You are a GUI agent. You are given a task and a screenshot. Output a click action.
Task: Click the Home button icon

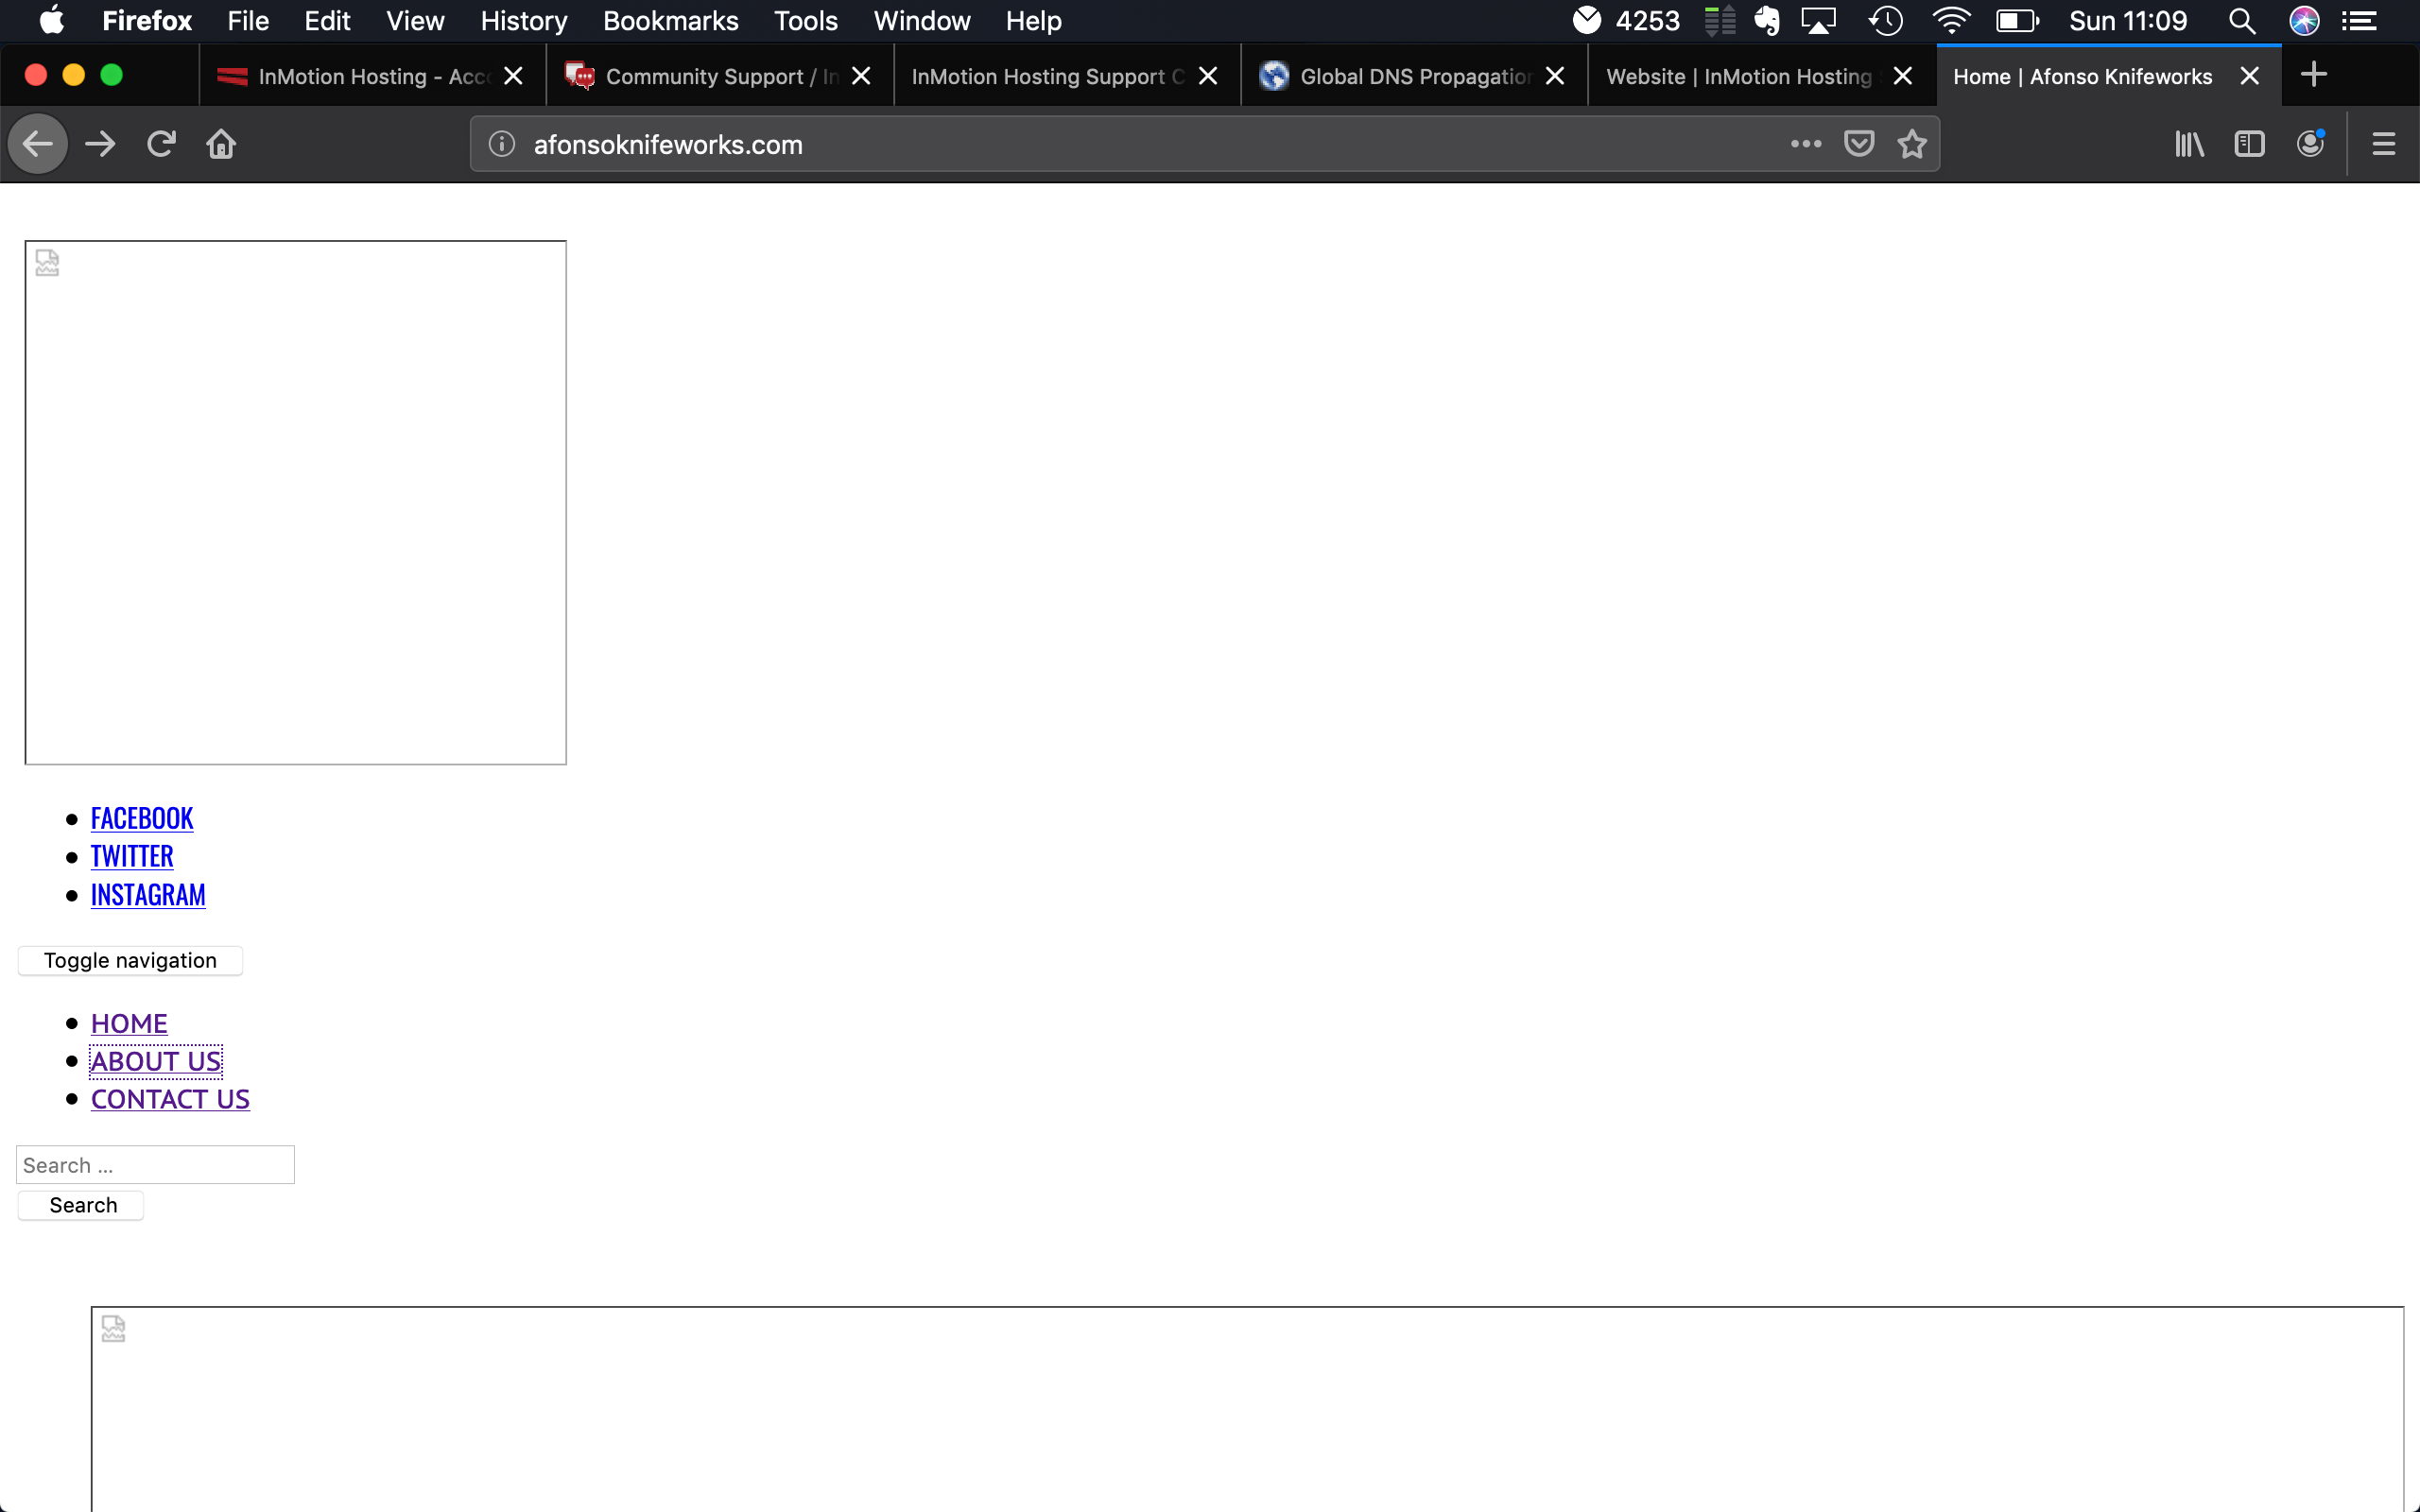click(221, 144)
